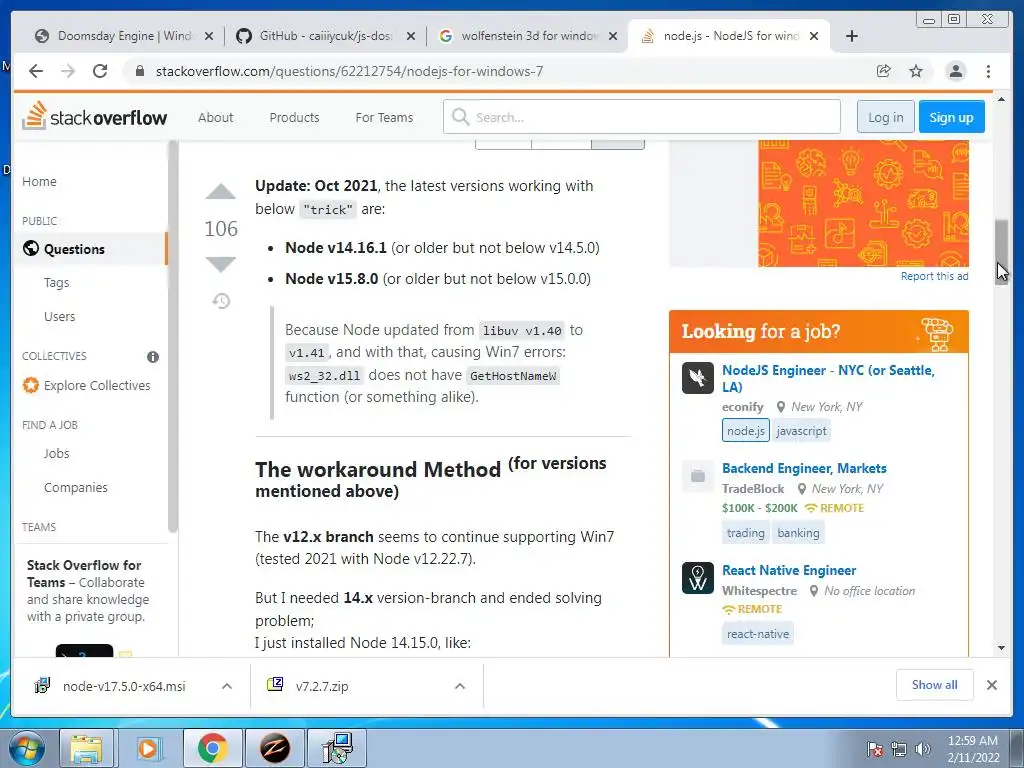
Task: Open the For Teams menu item
Action: (x=384, y=118)
